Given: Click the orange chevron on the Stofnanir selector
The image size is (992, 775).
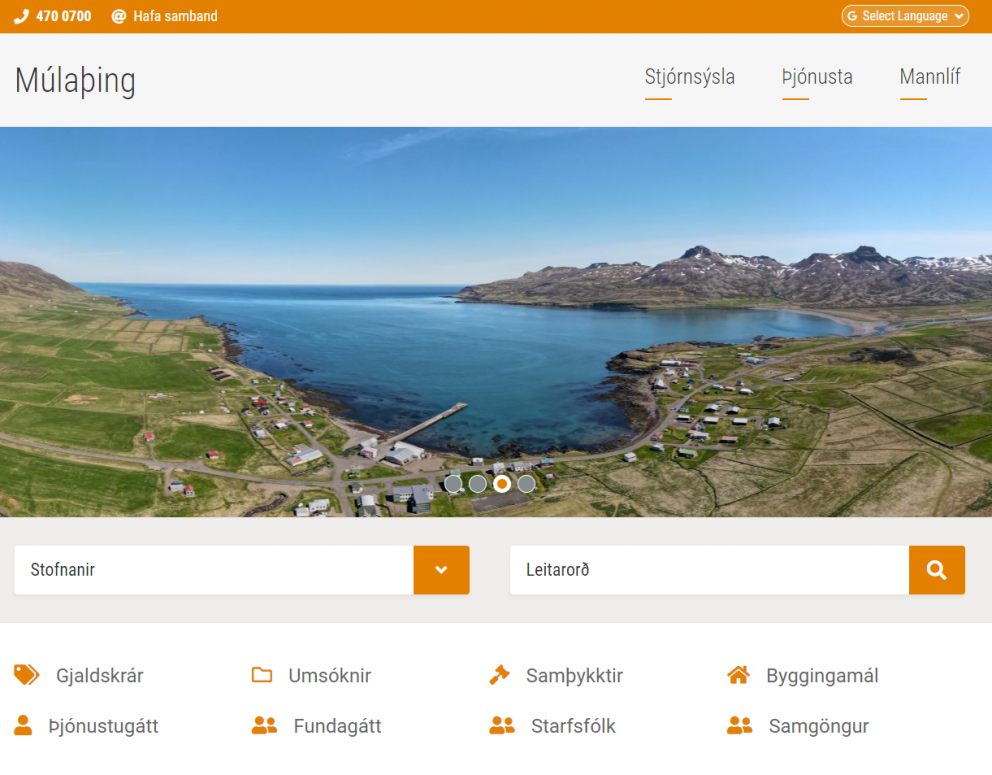Looking at the screenshot, I should 441,570.
